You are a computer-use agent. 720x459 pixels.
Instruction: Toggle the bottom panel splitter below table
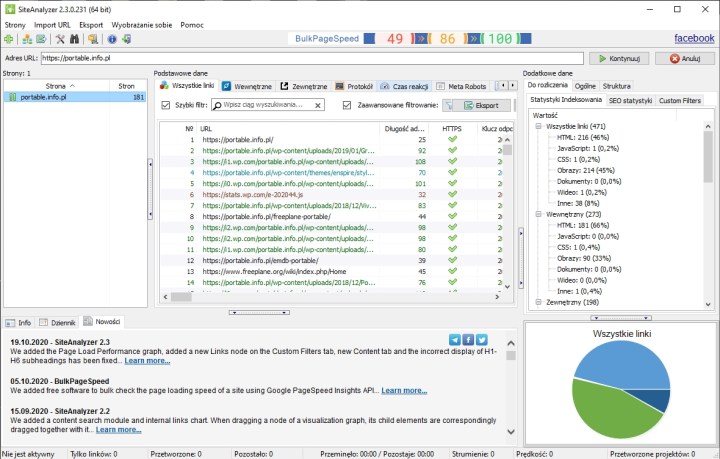pyautogui.click(x=259, y=313)
